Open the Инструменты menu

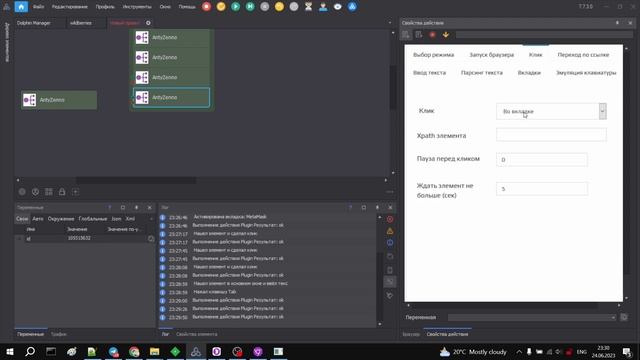click(137, 7)
